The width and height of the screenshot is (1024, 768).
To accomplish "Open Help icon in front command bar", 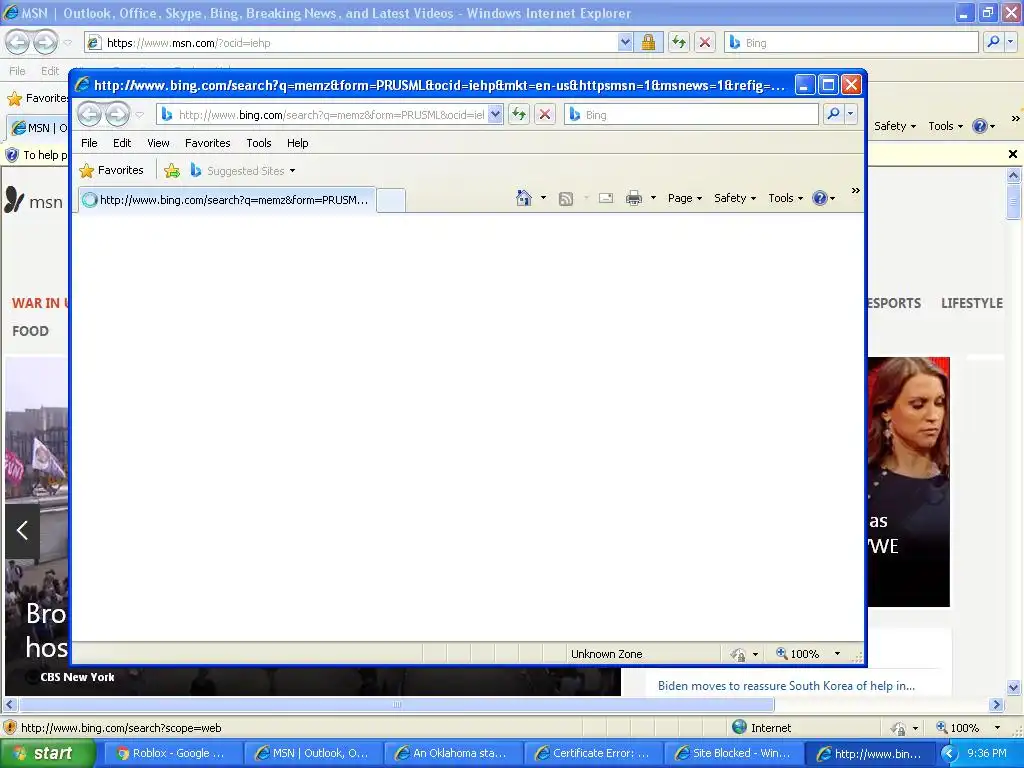I will (820, 198).
